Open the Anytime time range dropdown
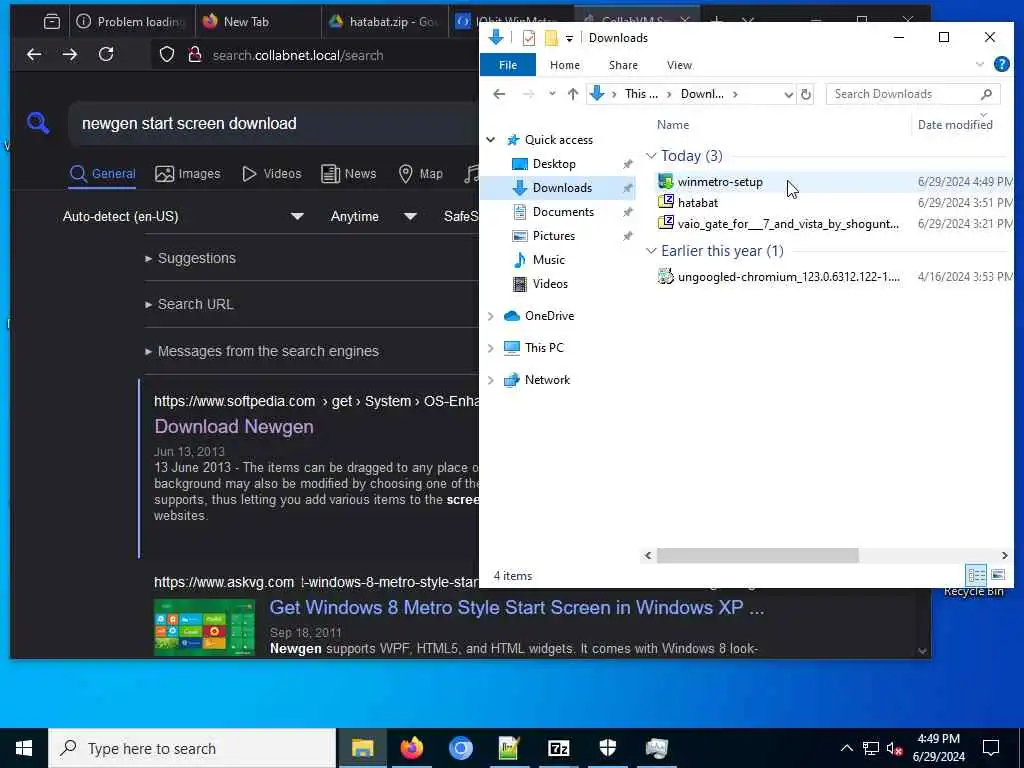Viewport: 1024px width, 768px height. 374,217
